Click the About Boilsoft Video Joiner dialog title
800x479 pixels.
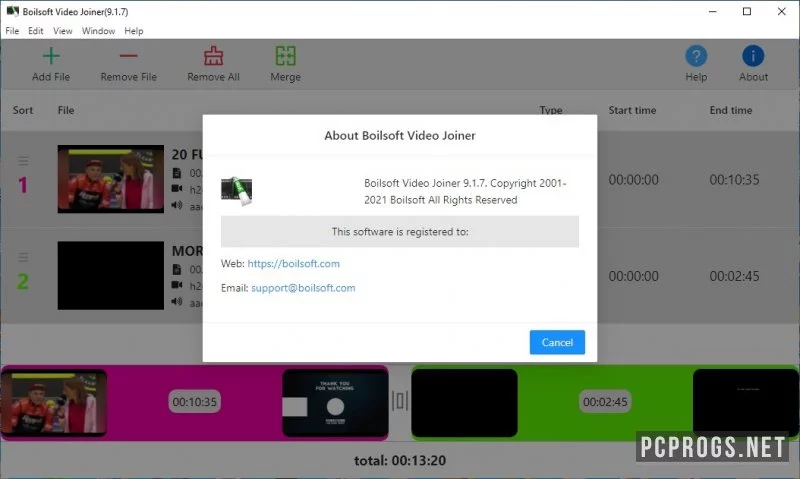(400, 136)
